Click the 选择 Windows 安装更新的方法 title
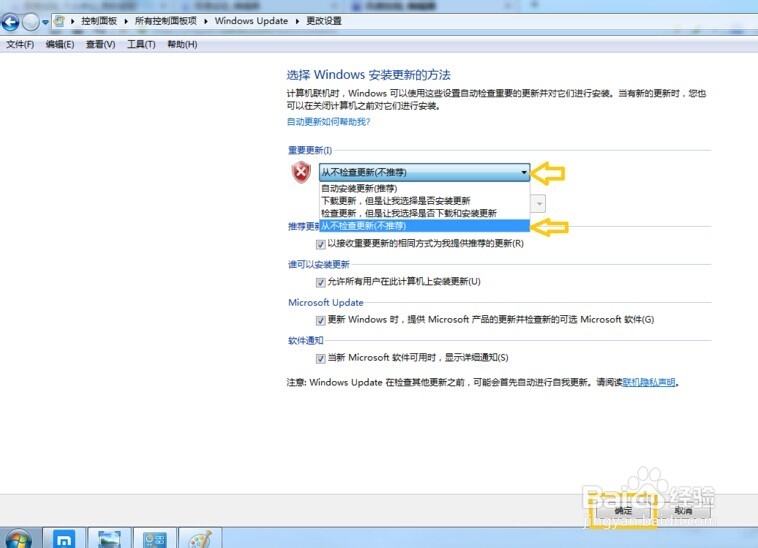The width and height of the screenshot is (758, 548). (x=368, y=75)
